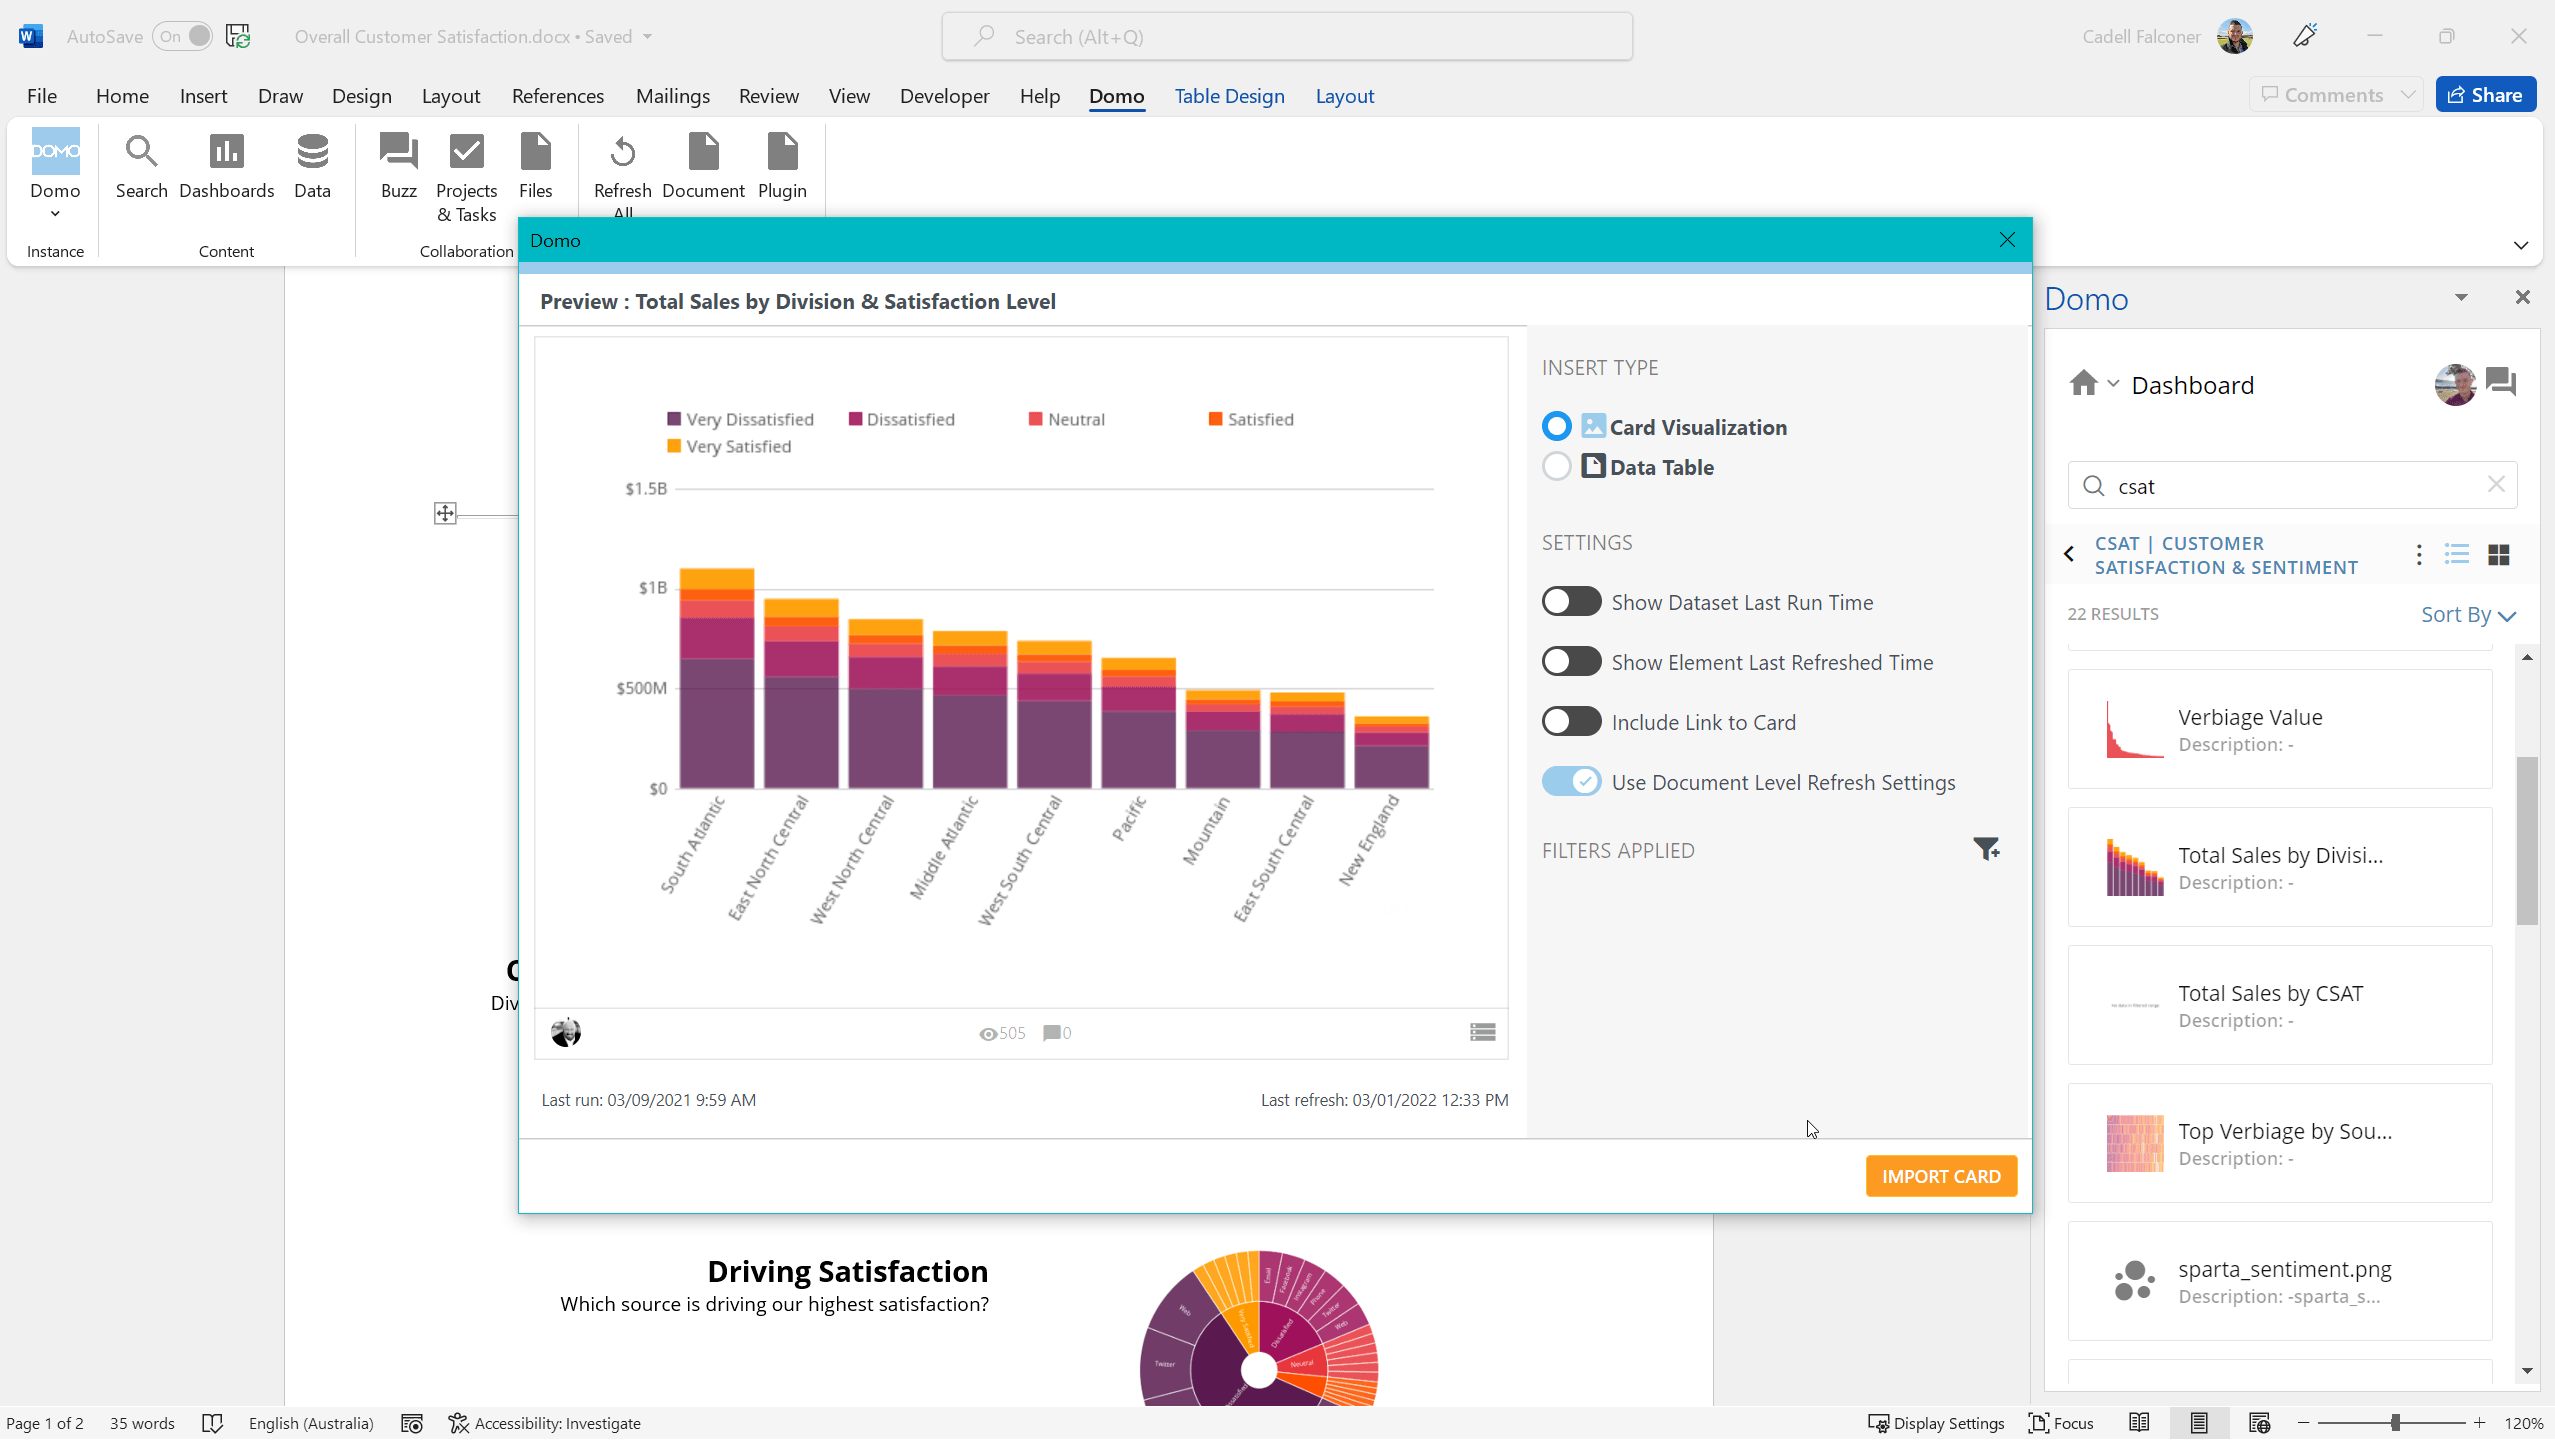Enable Show Dataset Last Run Time
The width and height of the screenshot is (2555, 1440).
(1571, 602)
